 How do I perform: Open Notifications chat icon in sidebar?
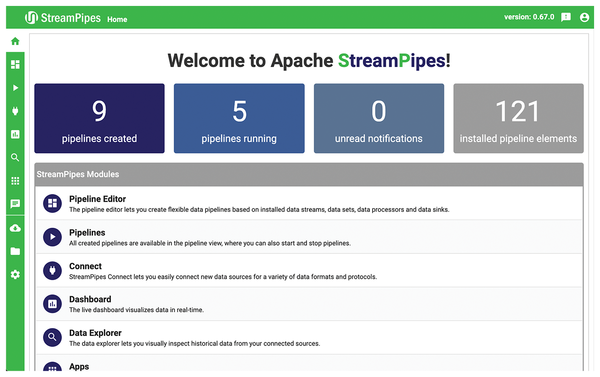coord(15,204)
